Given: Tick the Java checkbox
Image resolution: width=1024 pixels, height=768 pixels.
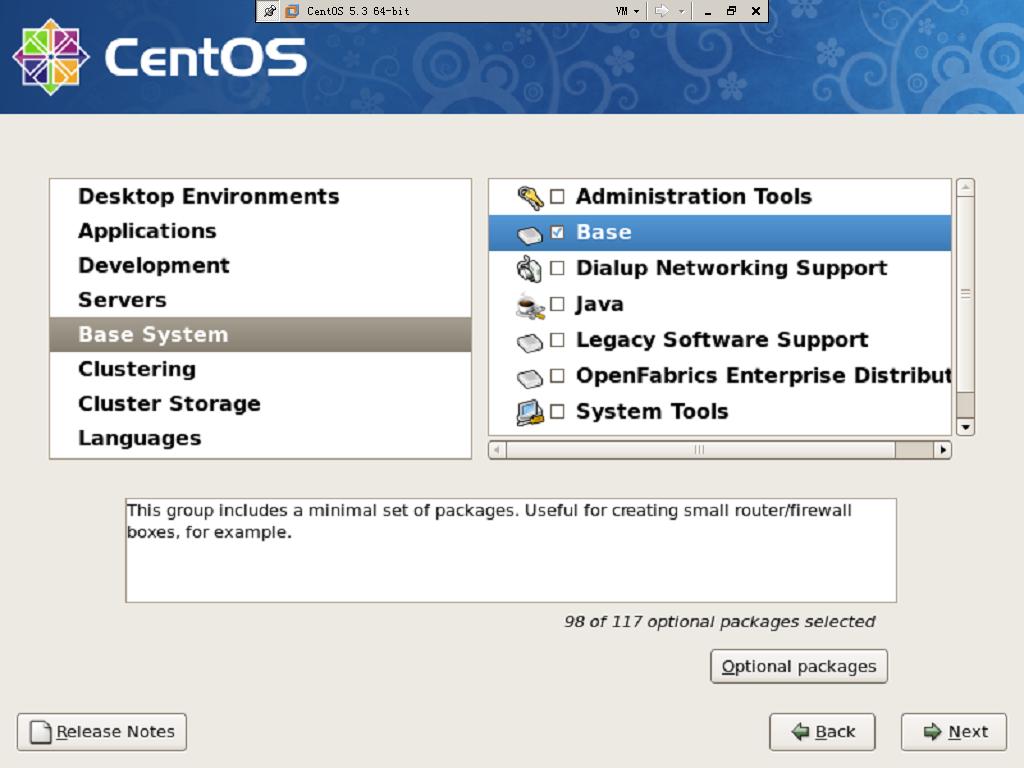Looking at the screenshot, I should tap(557, 304).
